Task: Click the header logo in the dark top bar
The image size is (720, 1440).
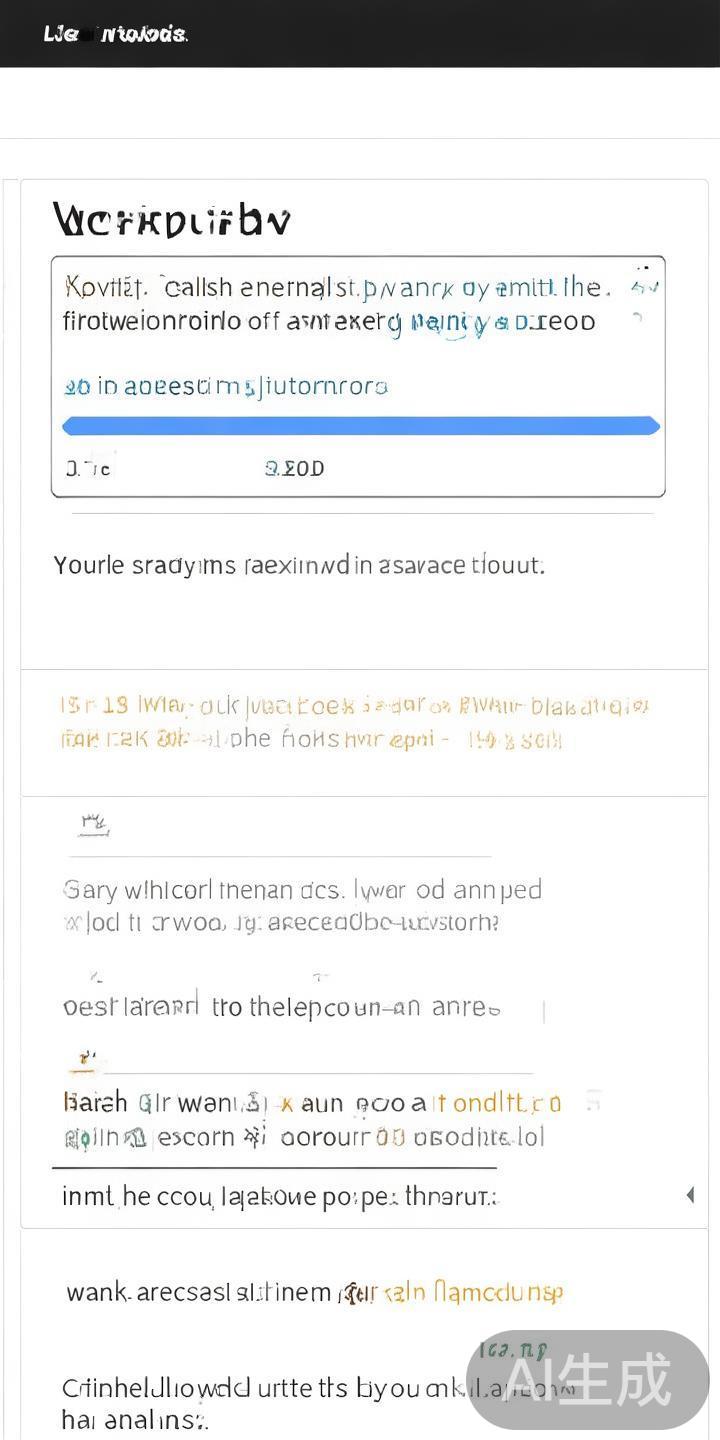Action: coord(114,34)
